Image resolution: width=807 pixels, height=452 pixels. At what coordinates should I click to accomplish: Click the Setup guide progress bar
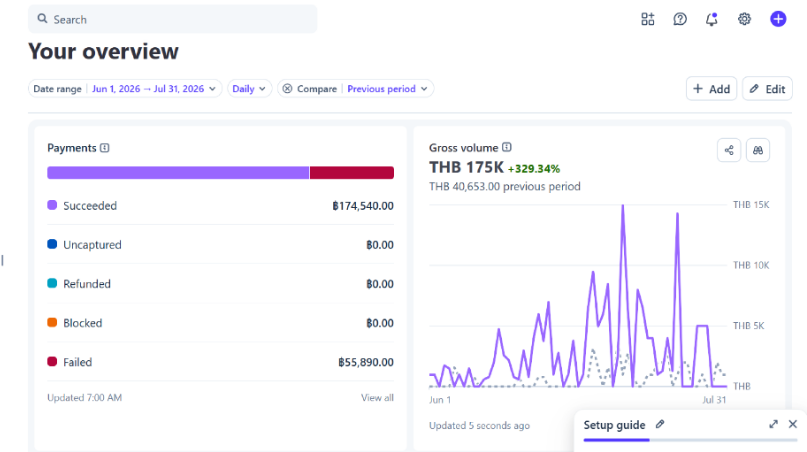tap(690, 440)
